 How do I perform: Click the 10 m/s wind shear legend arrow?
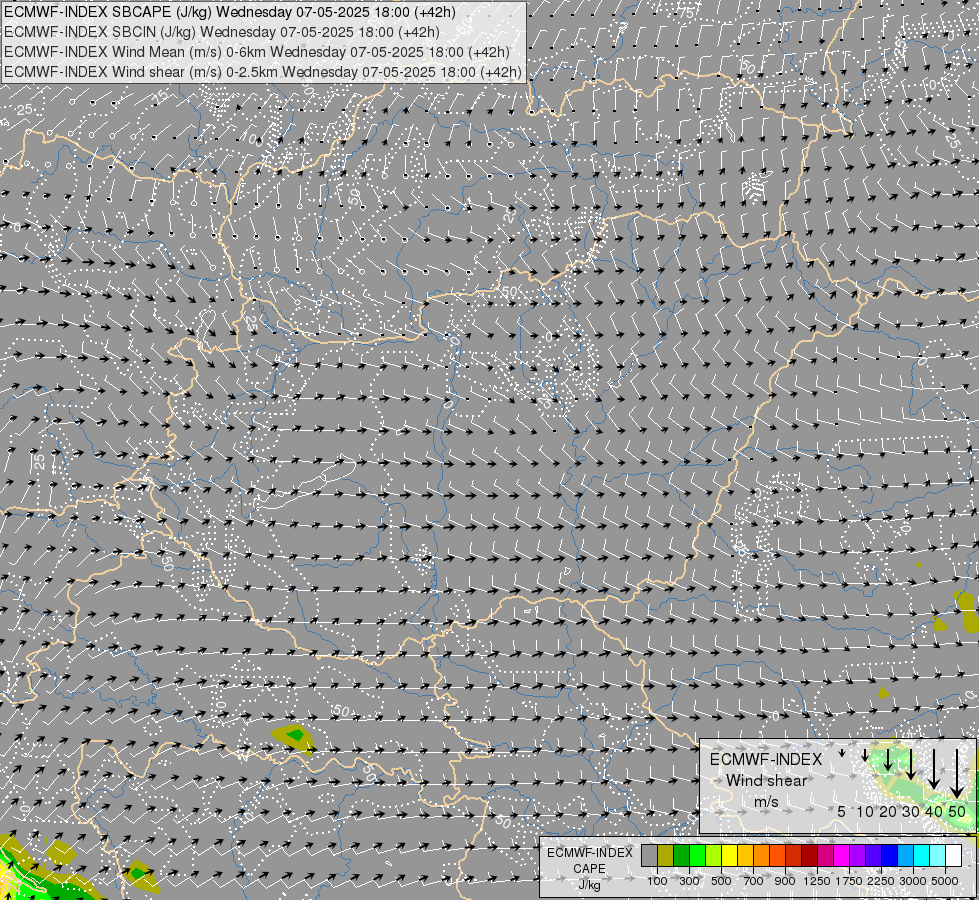coord(865,756)
